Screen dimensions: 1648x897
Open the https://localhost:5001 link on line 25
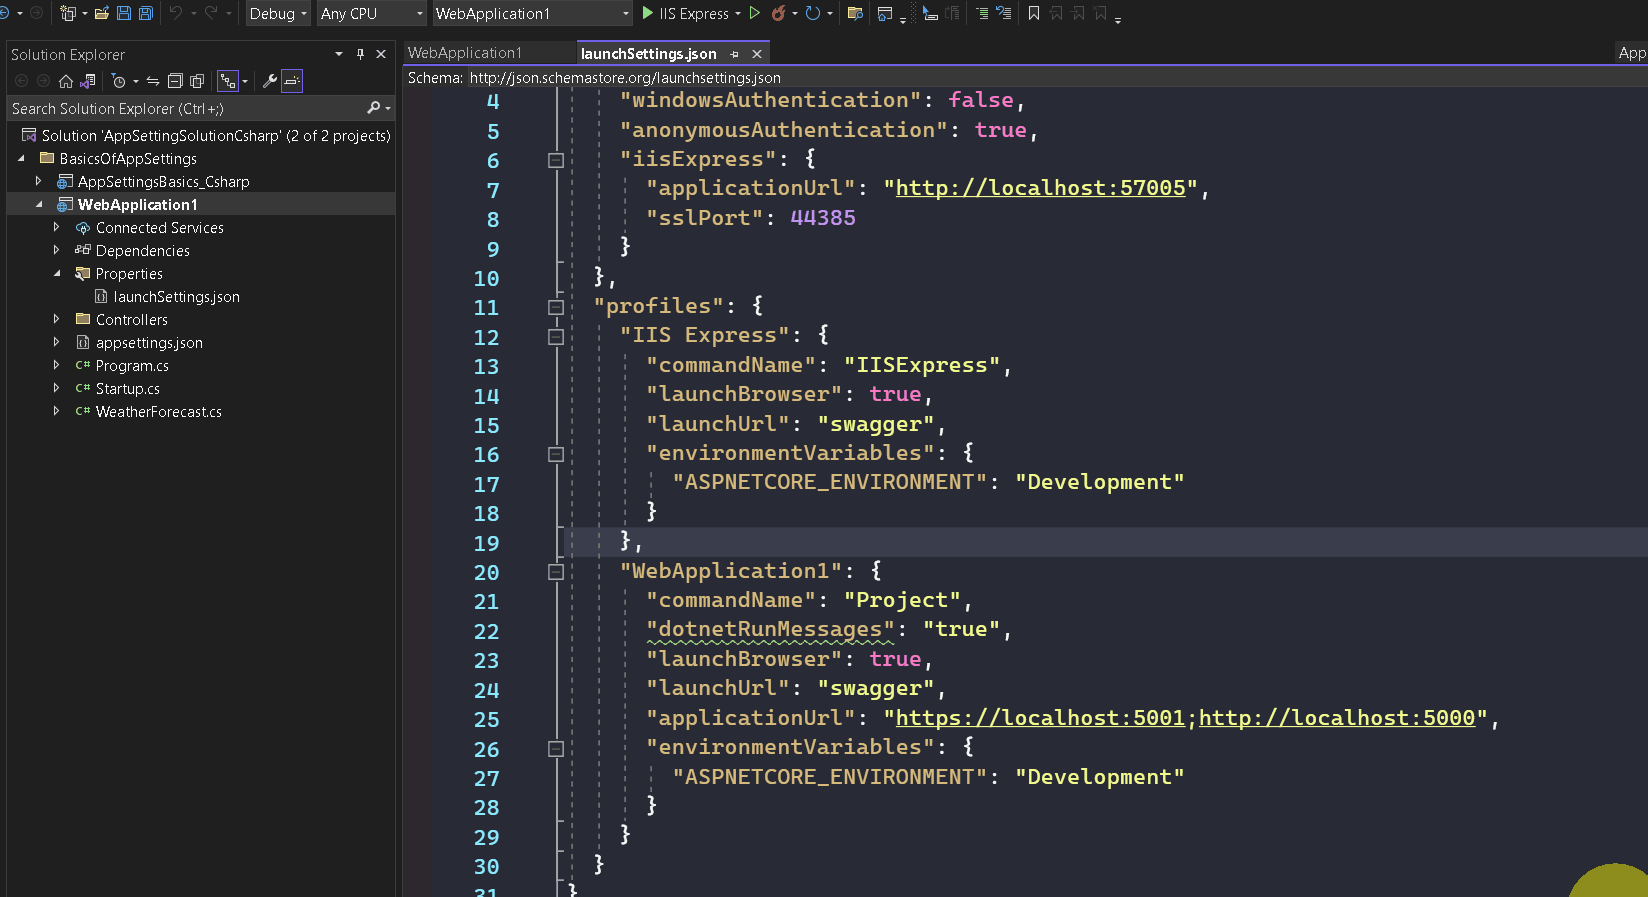1040,718
